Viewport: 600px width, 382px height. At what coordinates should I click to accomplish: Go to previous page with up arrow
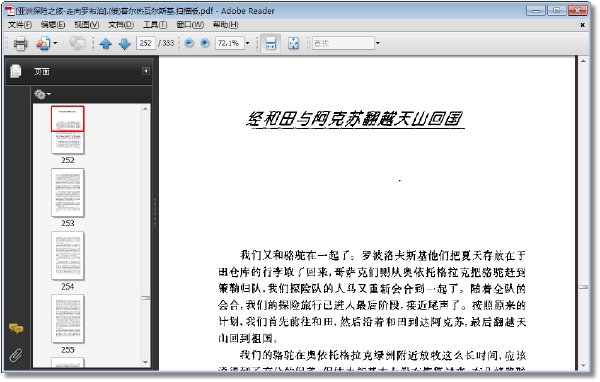[106, 44]
